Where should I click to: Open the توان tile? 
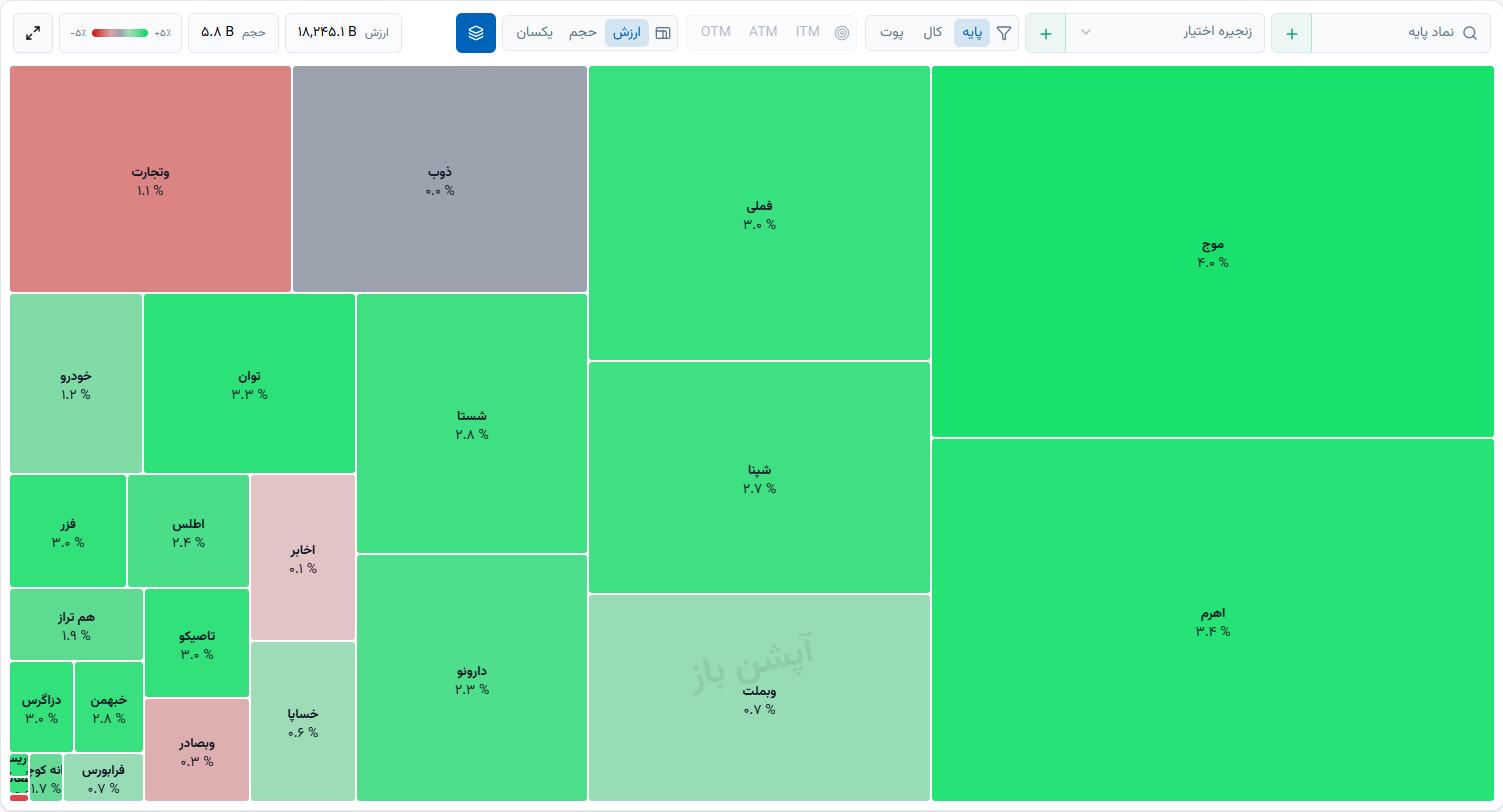click(x=249, y=383)
